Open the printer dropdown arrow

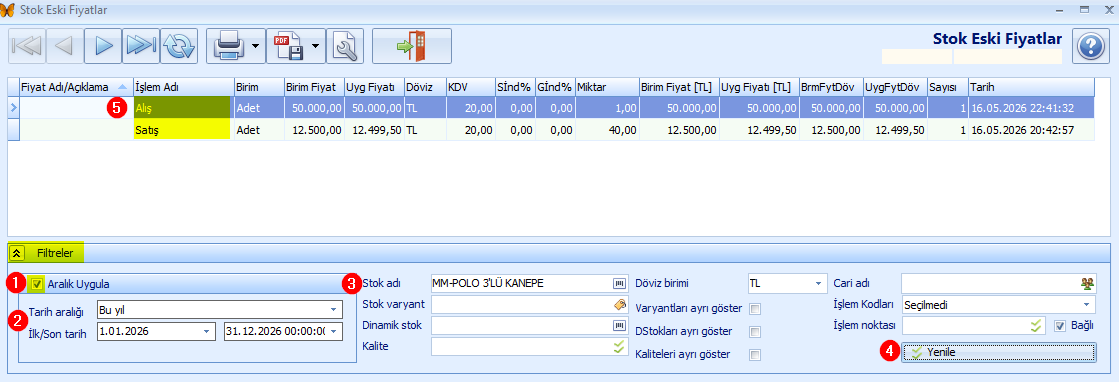pos(255,47)
